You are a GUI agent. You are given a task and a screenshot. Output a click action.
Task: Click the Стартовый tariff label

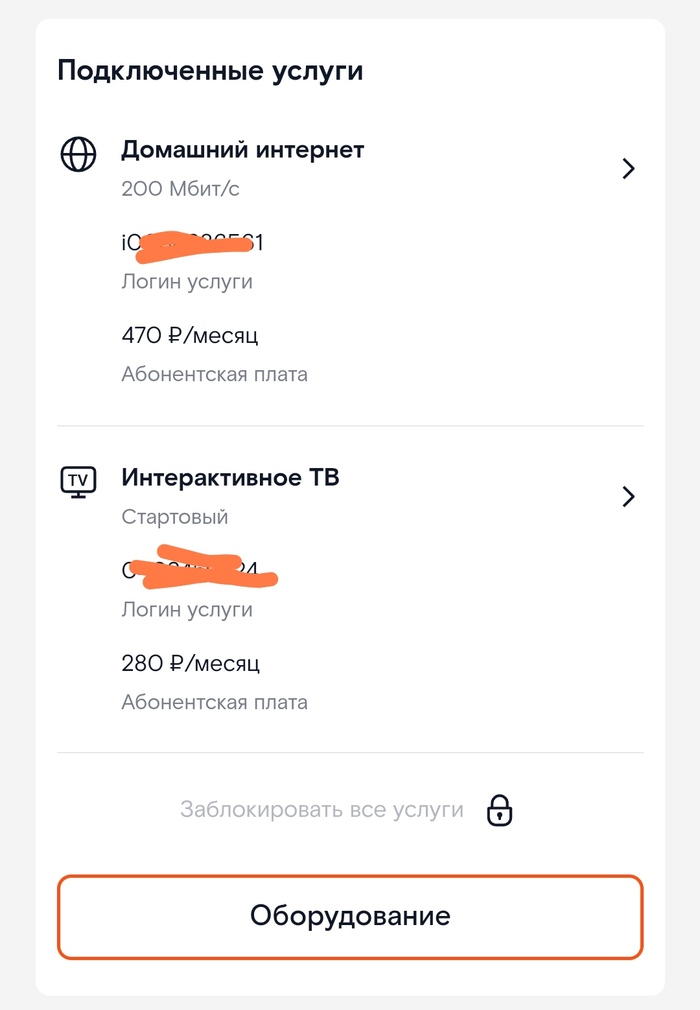pos(175,517)
